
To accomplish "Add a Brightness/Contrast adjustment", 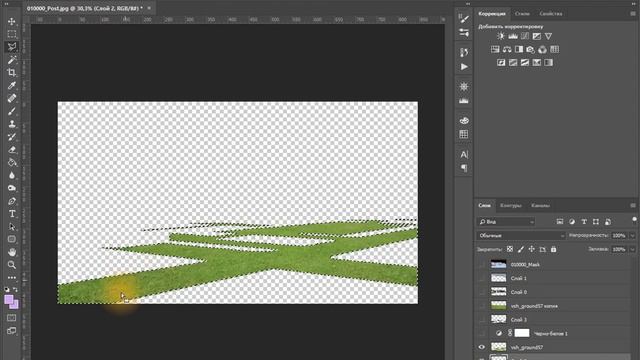I will (x=500, y=36).
